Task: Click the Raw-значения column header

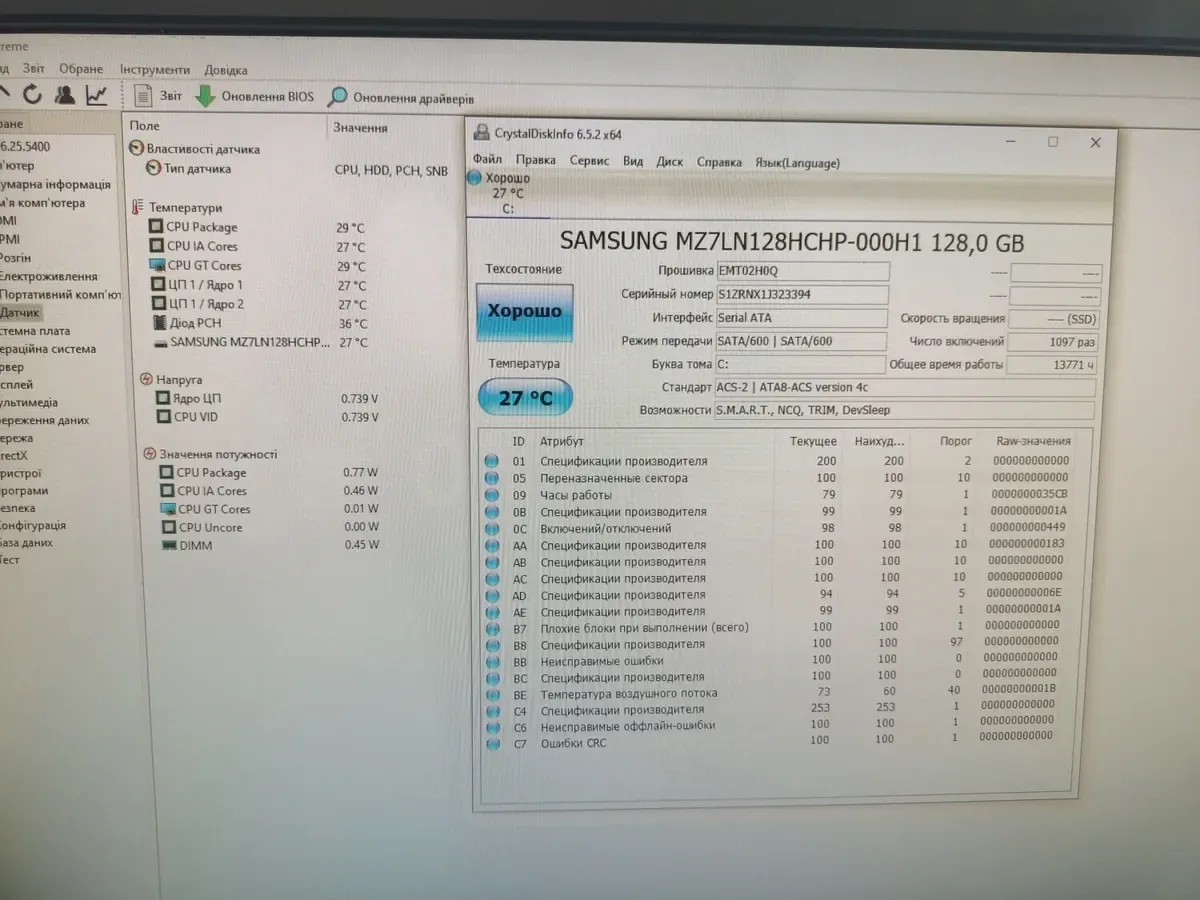Action: pyautogui.click(x=1032, y=441)
